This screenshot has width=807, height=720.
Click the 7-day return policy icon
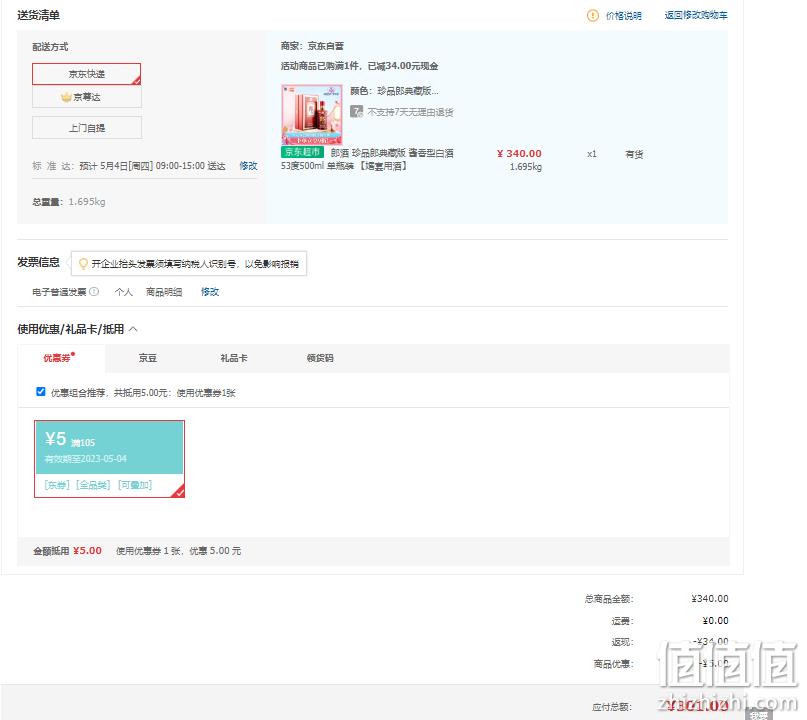click(356, 111)
